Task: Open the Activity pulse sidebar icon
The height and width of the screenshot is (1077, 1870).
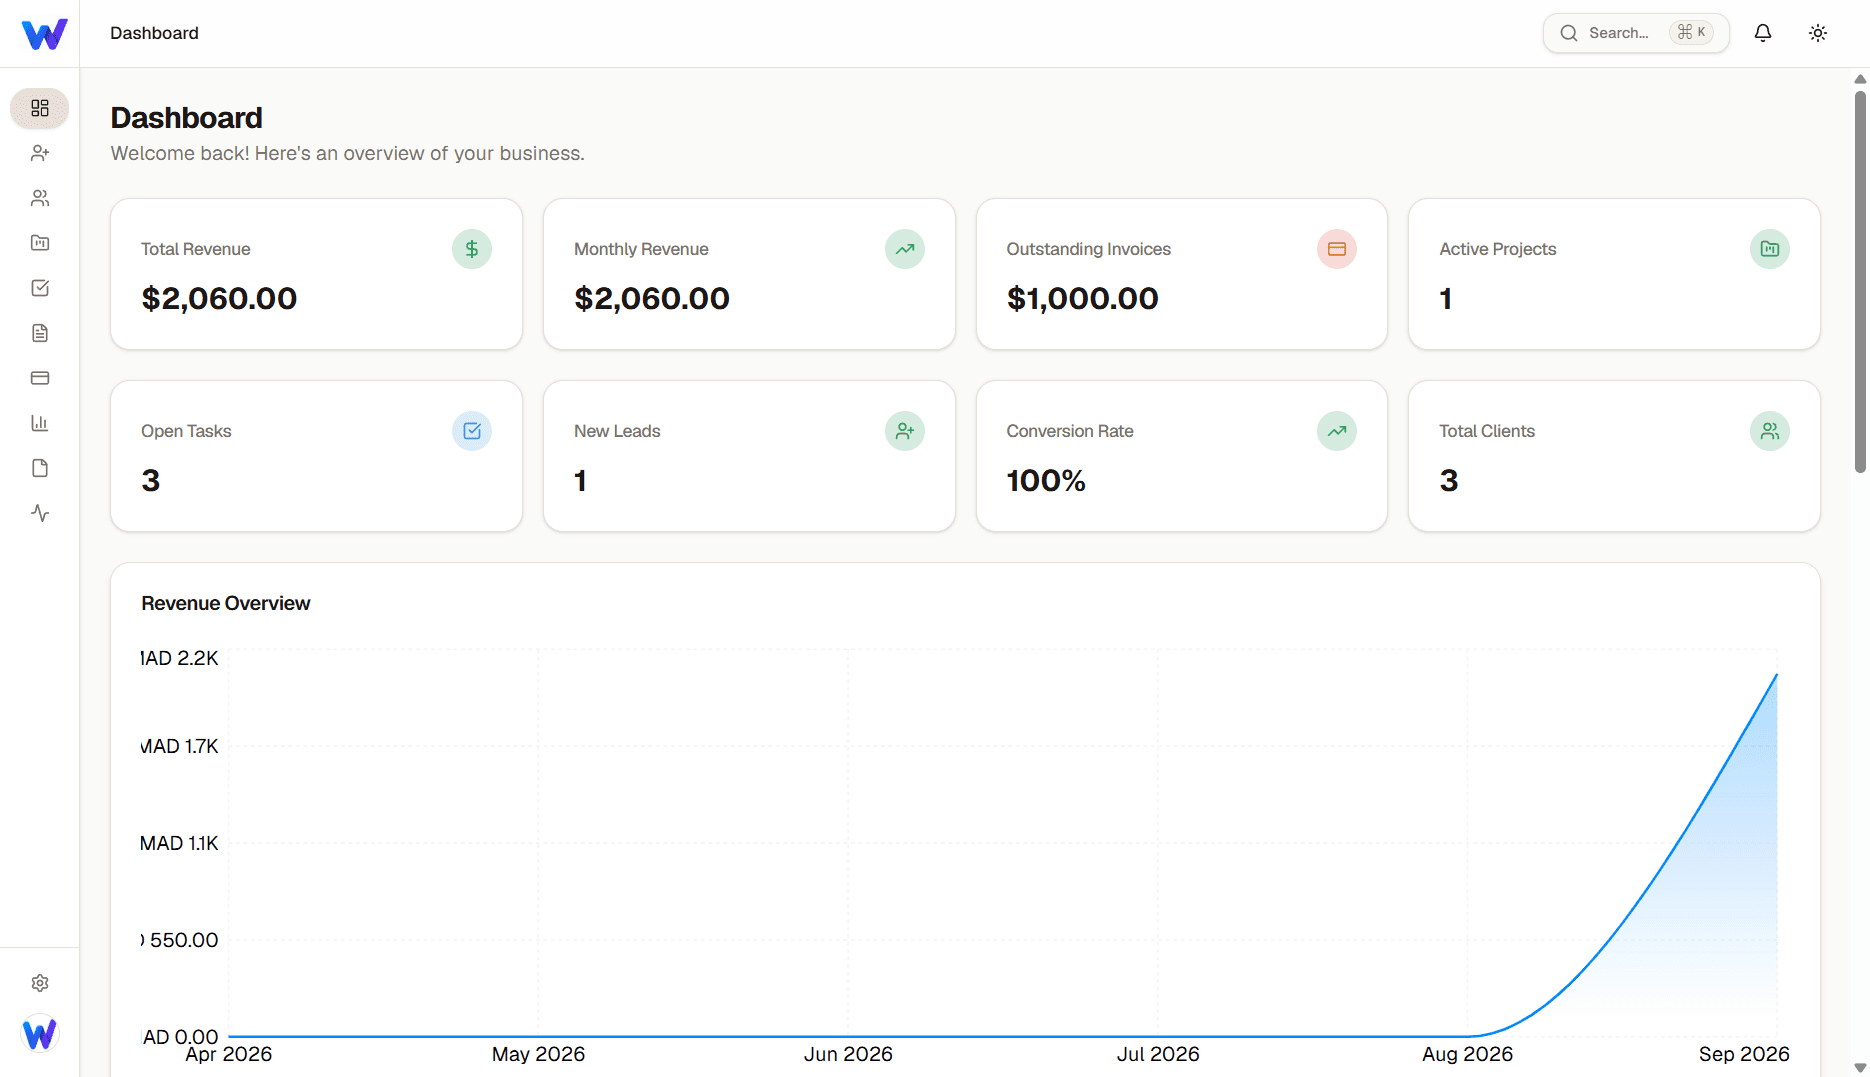Action: pyautogui.click(x=40, y=513)
